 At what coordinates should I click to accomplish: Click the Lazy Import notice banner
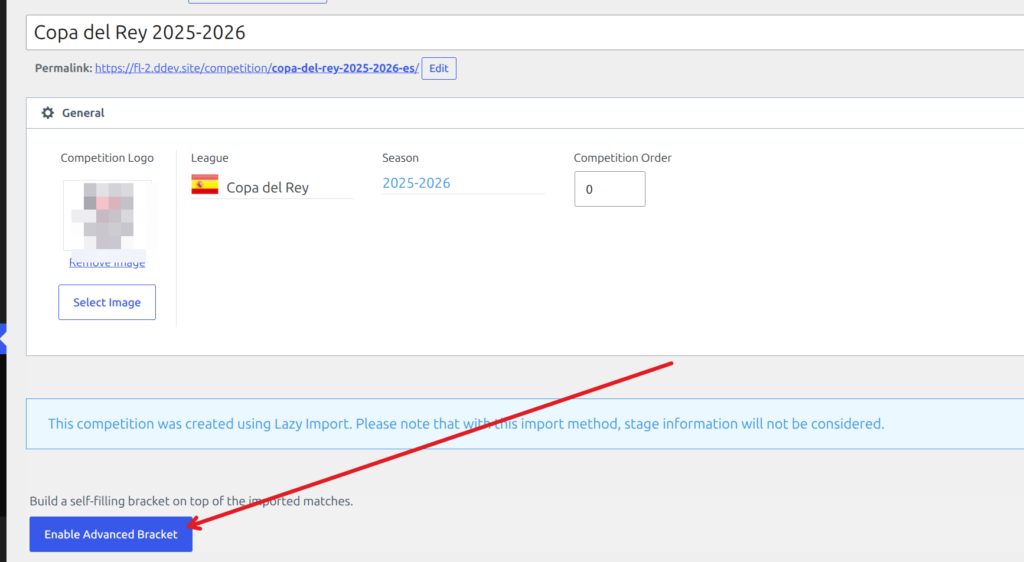click(525, 424)
